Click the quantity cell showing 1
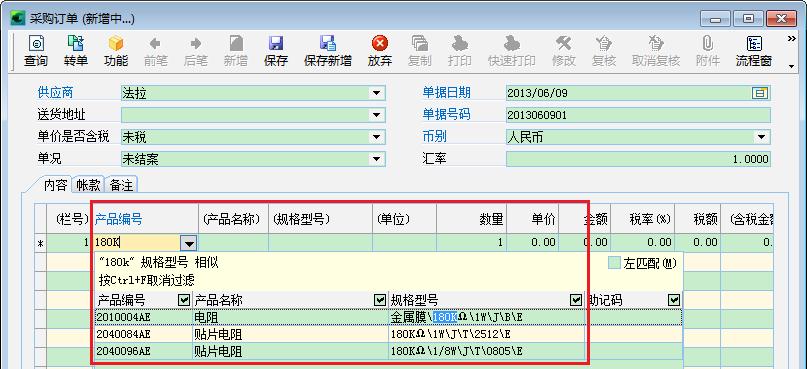The image size is (807, 369). 471,242
